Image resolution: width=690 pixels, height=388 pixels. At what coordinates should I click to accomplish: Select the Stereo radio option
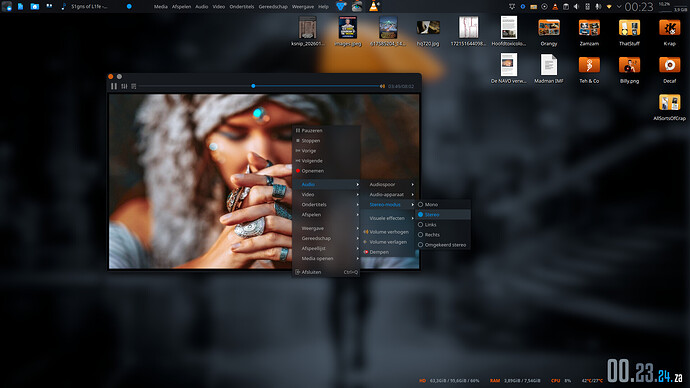(443, 215)
